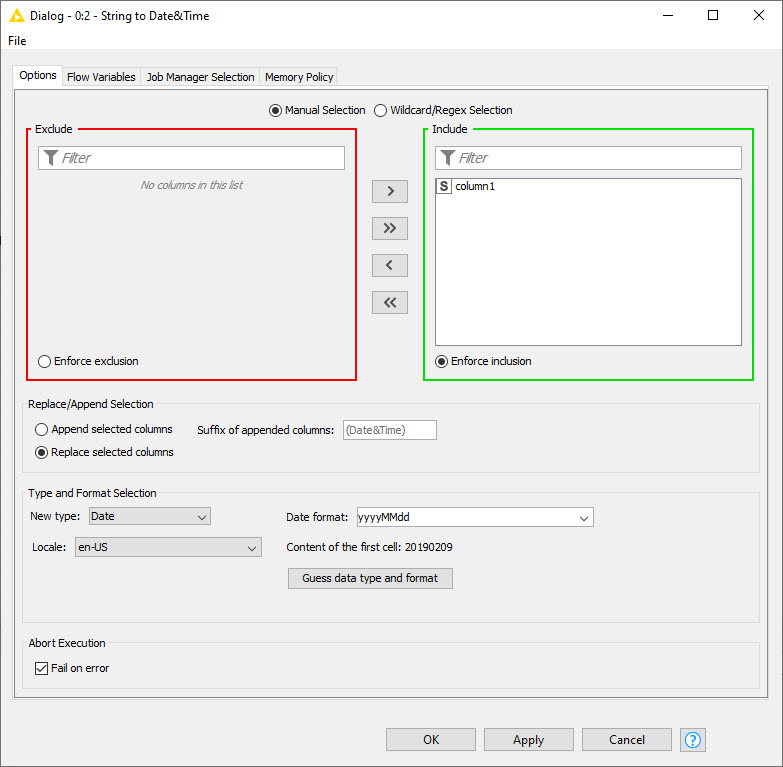Click the filter funnel icon in Include
The width and height of the screenshot is (783, 767).
pyautogui.click(x=448, y=158)
